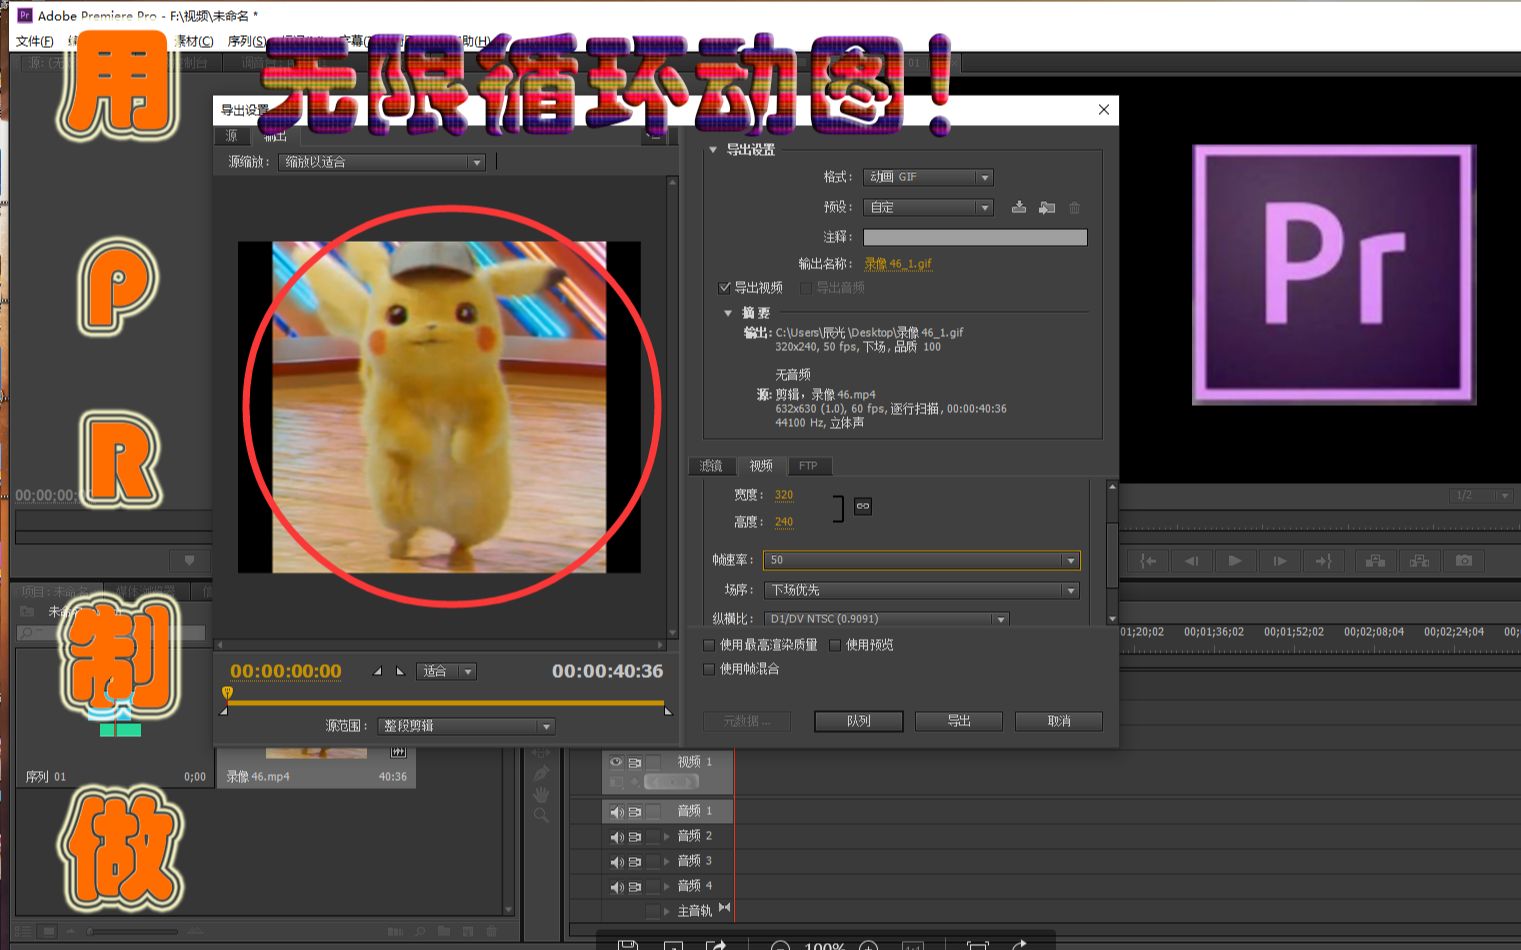
Task: Open the 源缩放 缩放以适合 dropdown
Action: point(382,162)
